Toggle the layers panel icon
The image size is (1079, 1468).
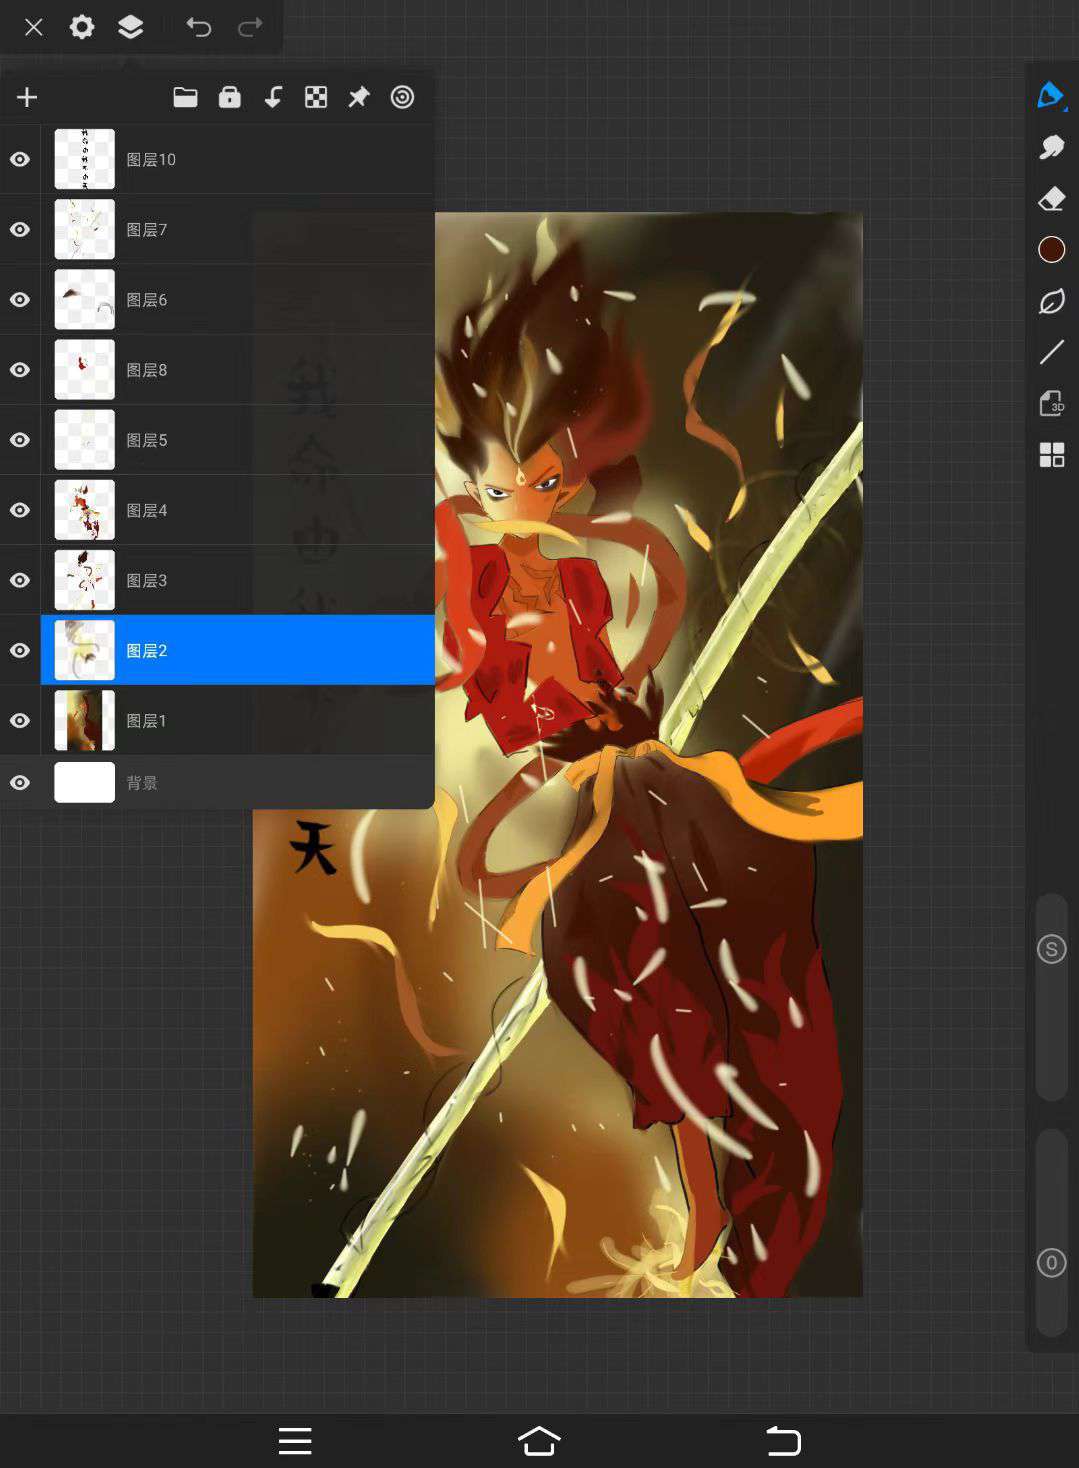(x=131, y=27)
